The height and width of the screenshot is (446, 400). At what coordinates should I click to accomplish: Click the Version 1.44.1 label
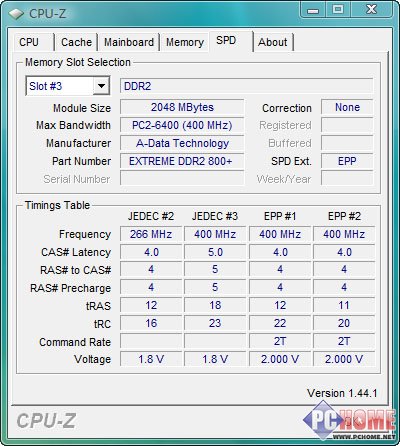[x=342, y=393]
